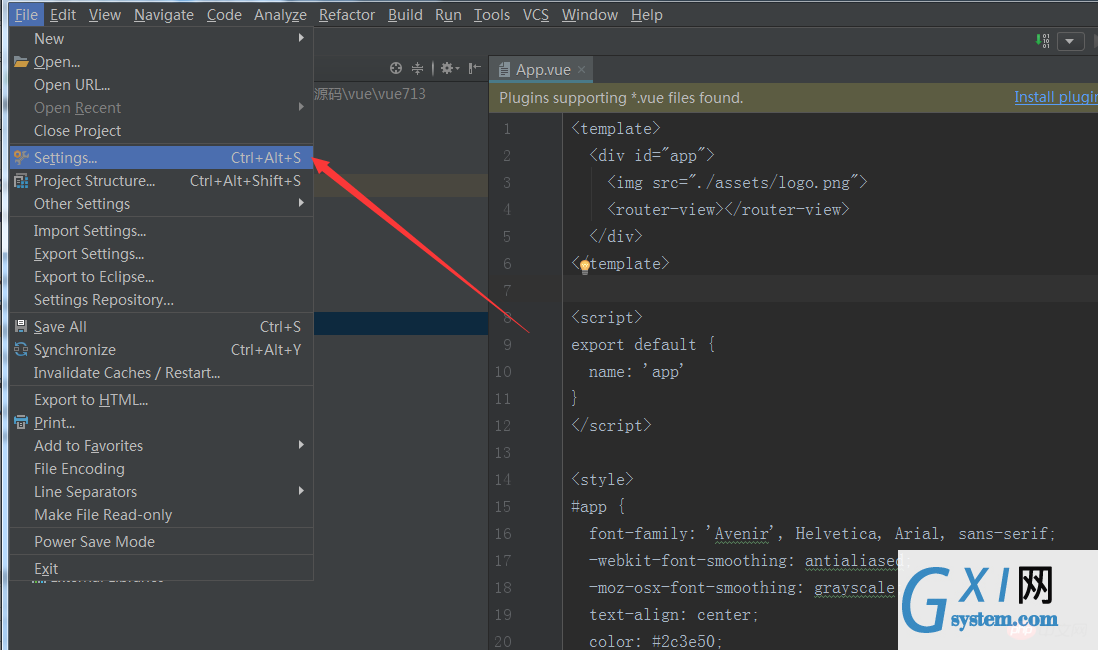Open Settings Repository...
The width and height of the screenshot is (1098, 650).
click(162, 300)
